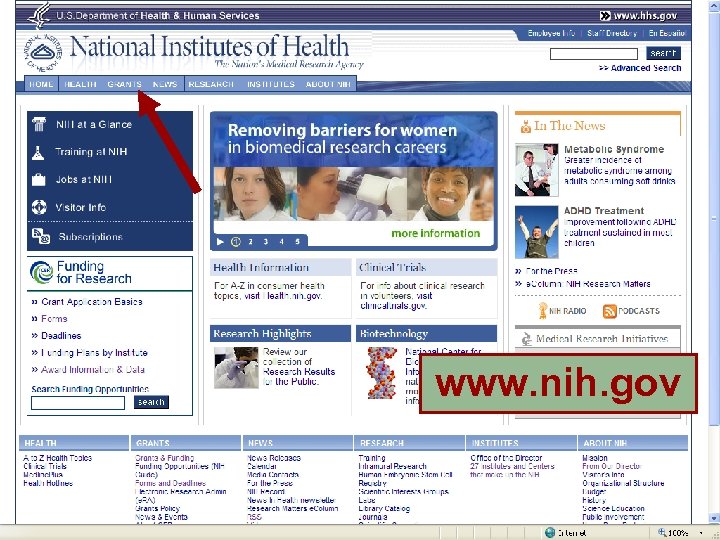The width and height of the screenshot is (720, 540).
Task: Click the NIH Radio icon
Action: click(543, 311)
